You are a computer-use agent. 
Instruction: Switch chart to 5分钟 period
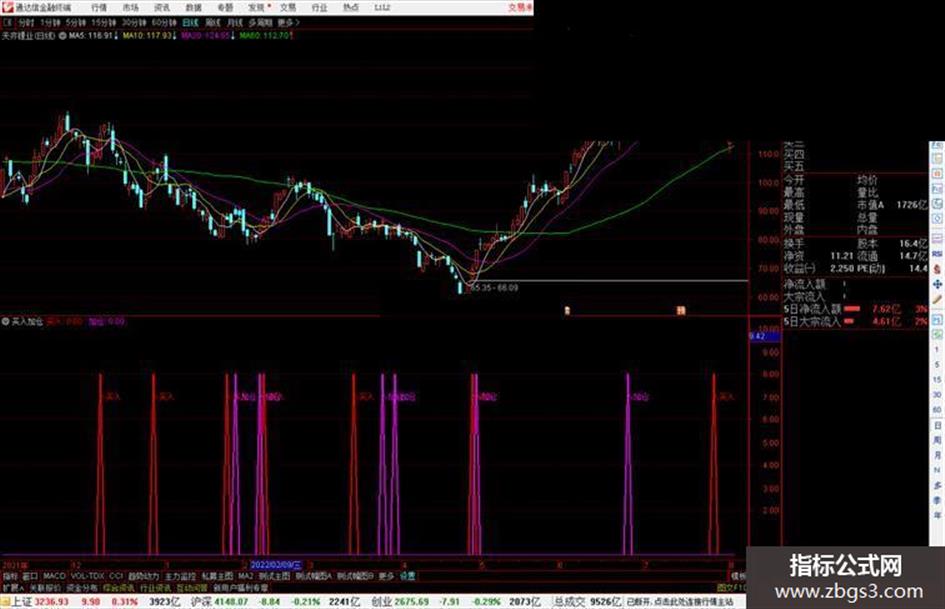coord(76,22)
